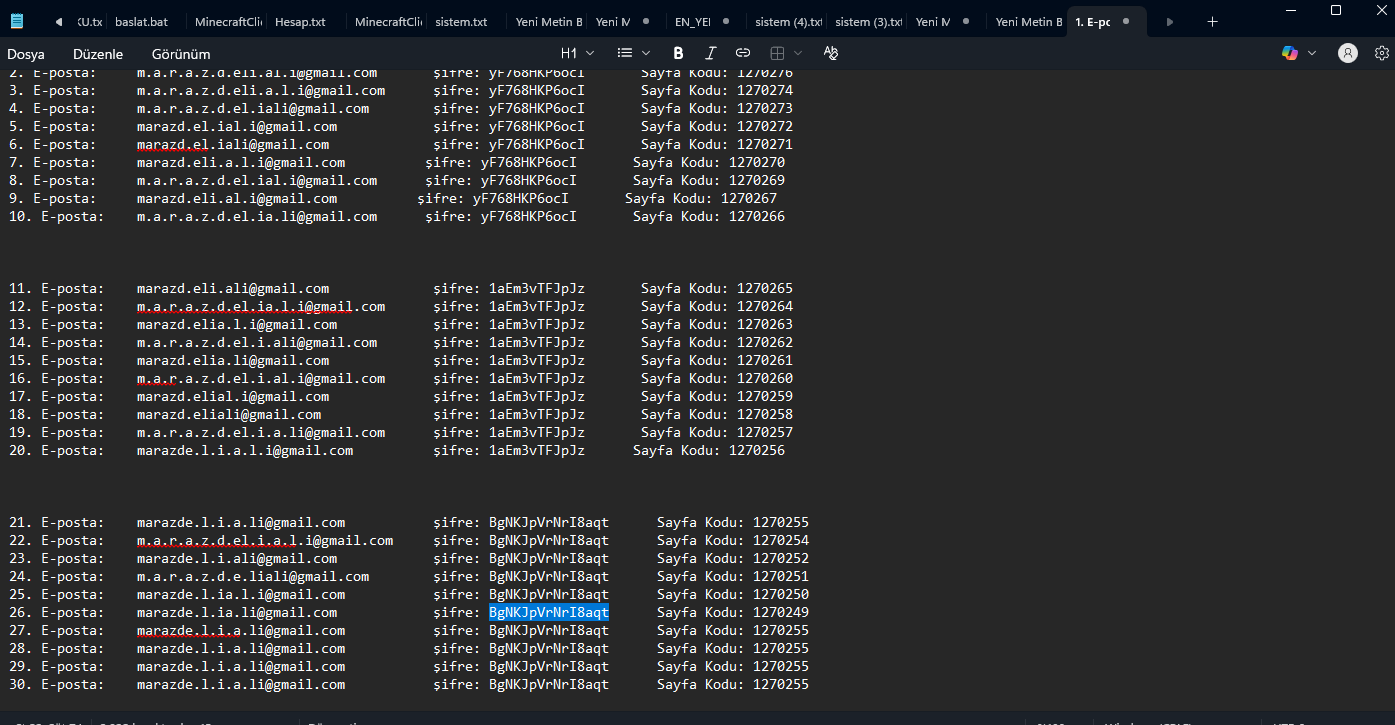Viewport: 1395px width, 725px height.
Task: Click page code 1270249
Action: tap(781, 613)
